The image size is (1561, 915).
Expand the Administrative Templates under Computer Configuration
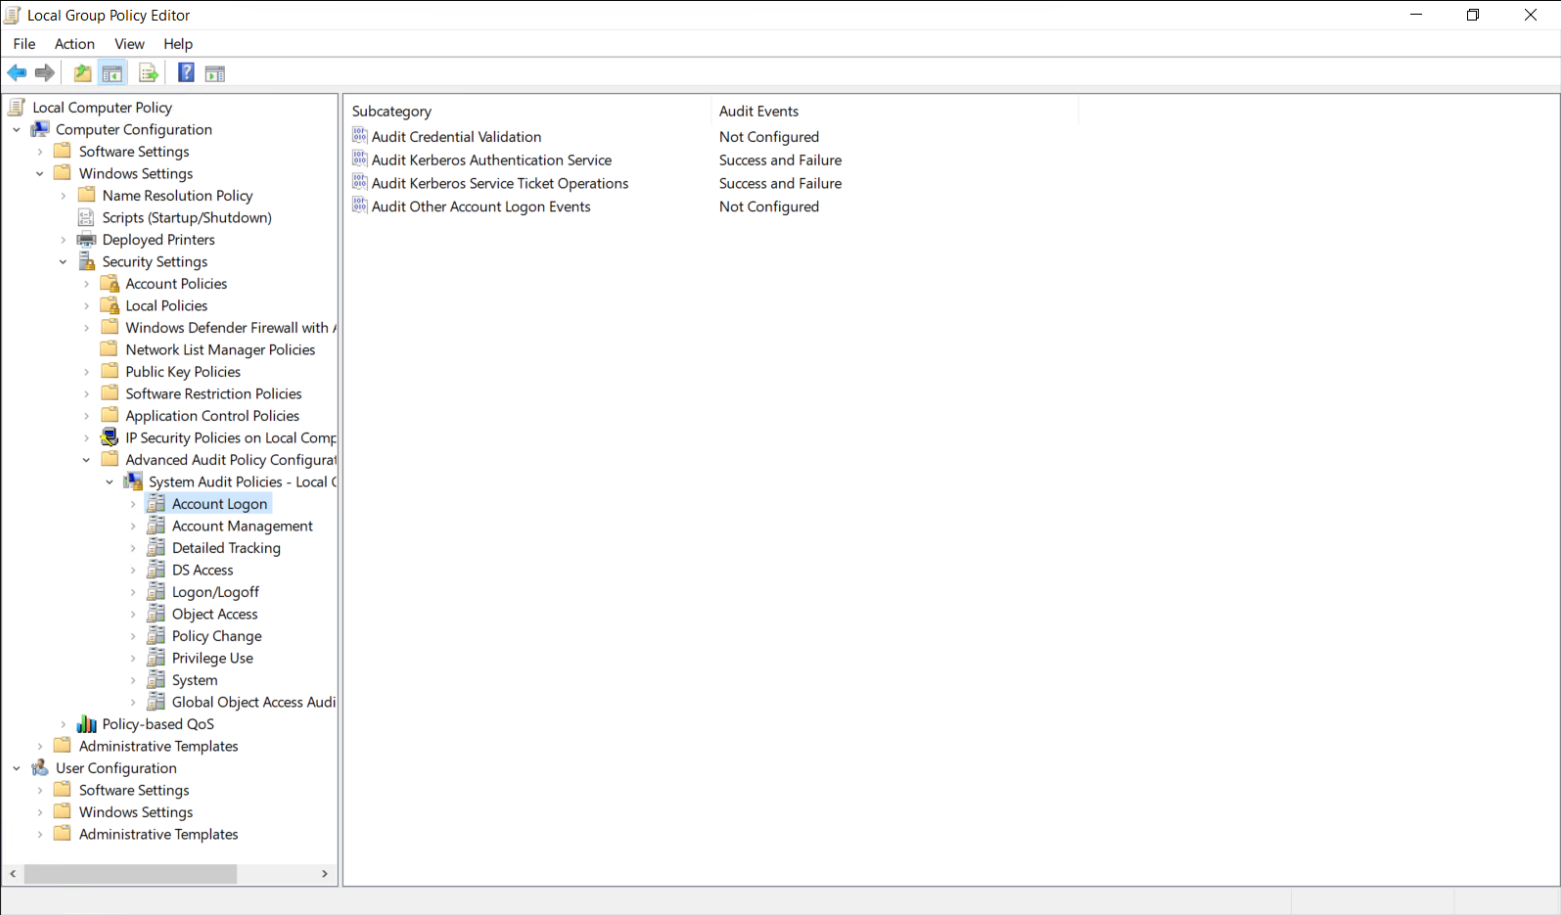click(x=40, y=746)
